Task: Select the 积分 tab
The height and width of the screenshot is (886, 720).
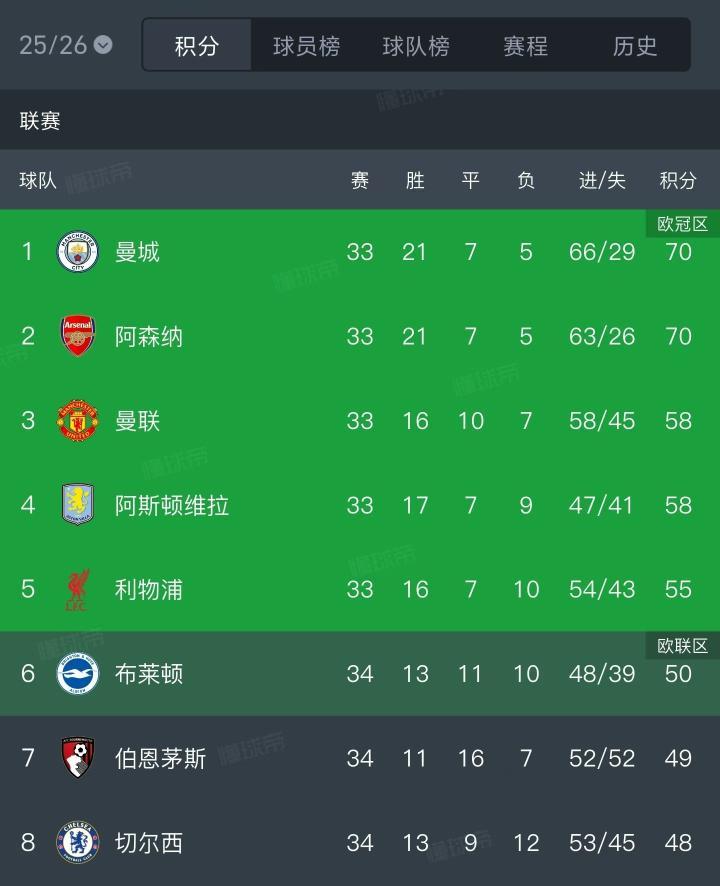Action: pos(196,46)
